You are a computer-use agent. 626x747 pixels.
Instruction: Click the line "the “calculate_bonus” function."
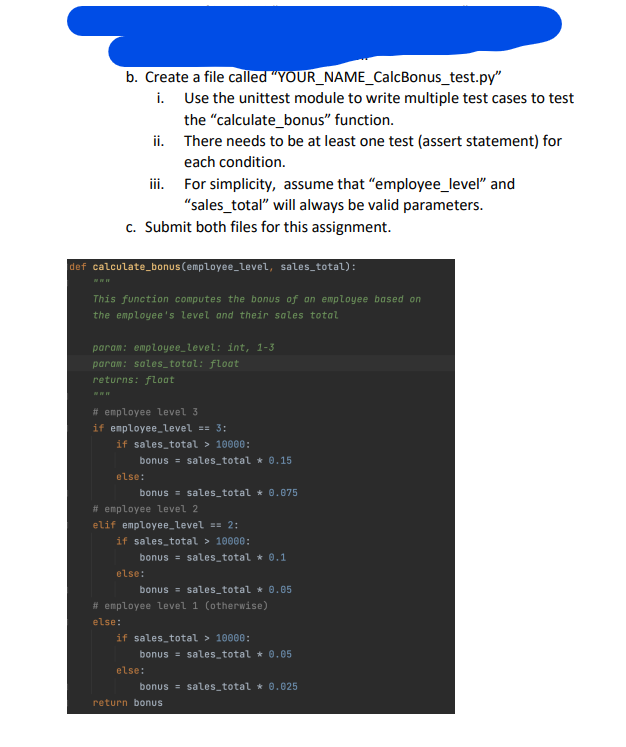click(289, 120)
